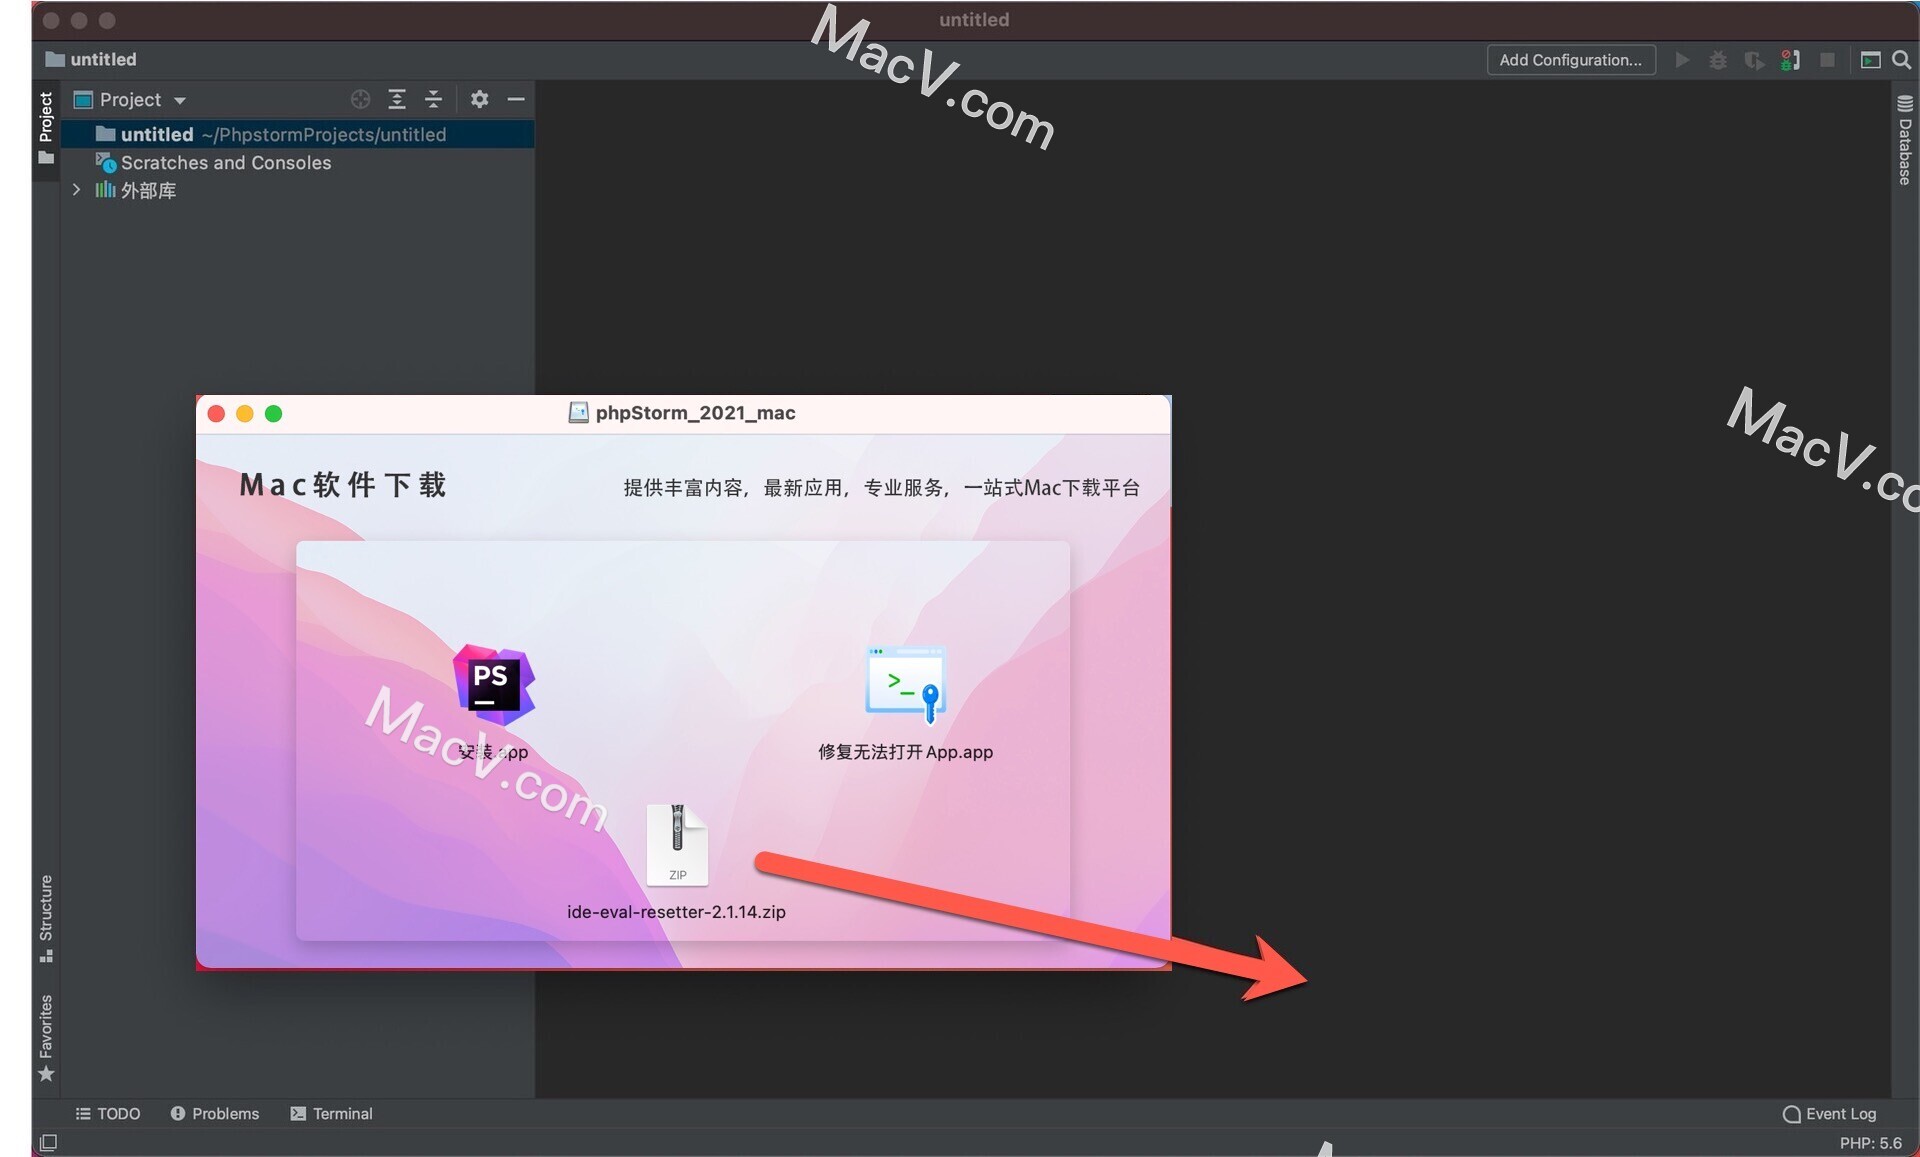Click the Run icon in toolbar
The image size is (1920, 1157).
click(x=1682, y=60)
